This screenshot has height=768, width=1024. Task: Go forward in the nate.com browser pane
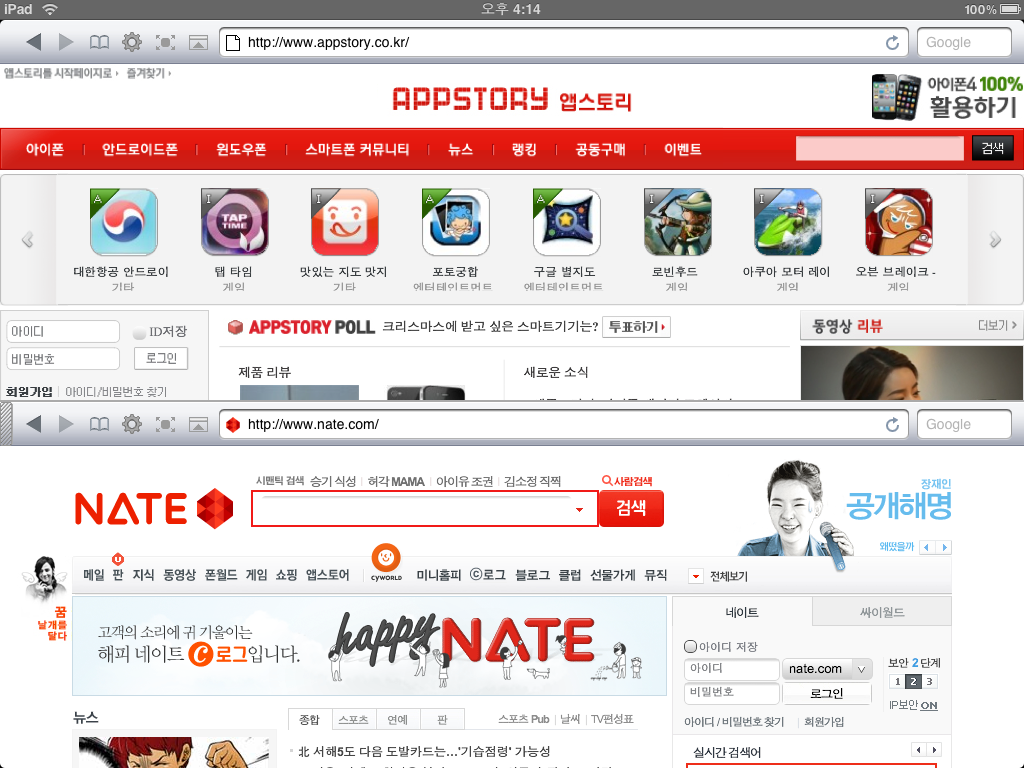(66, 424)
